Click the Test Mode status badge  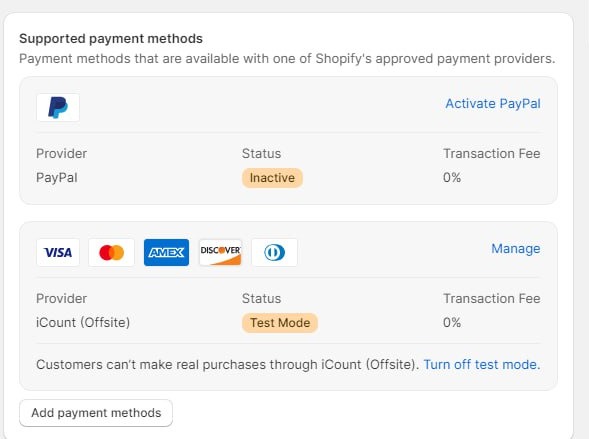[280, 323]
